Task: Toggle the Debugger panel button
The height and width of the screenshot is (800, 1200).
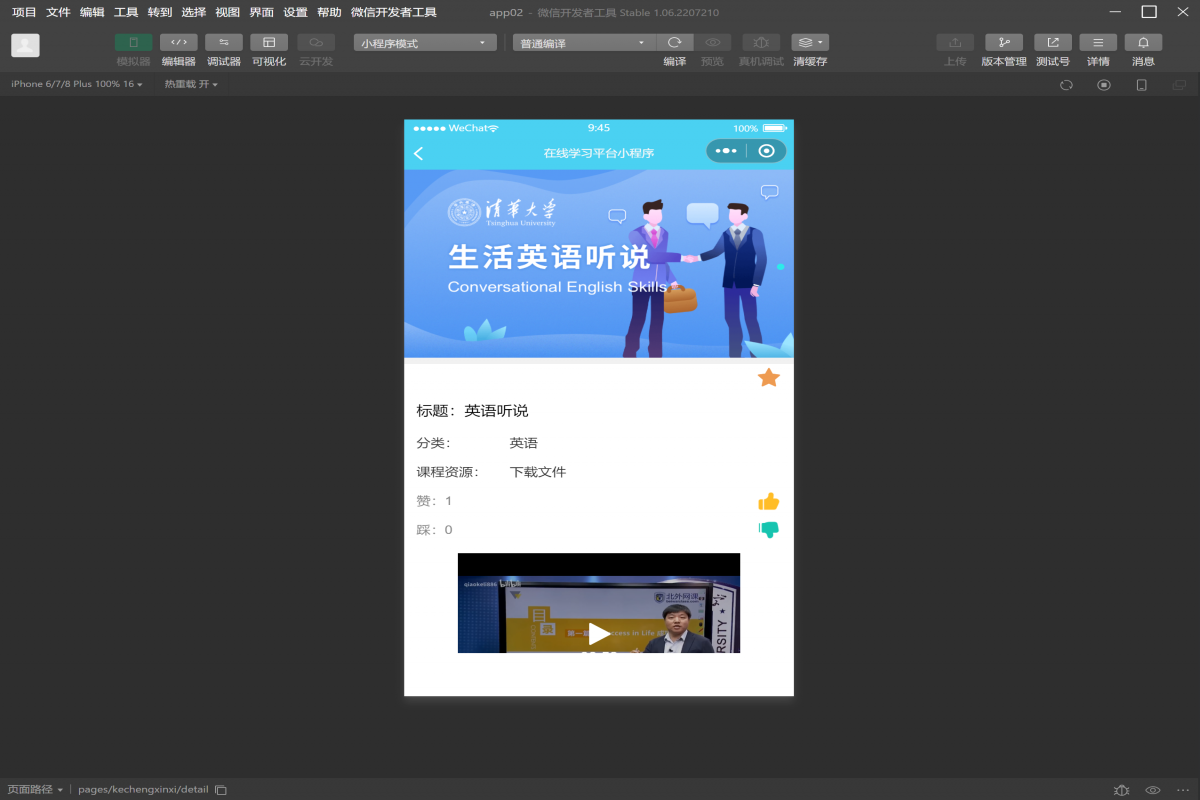Action: point(223,43)
